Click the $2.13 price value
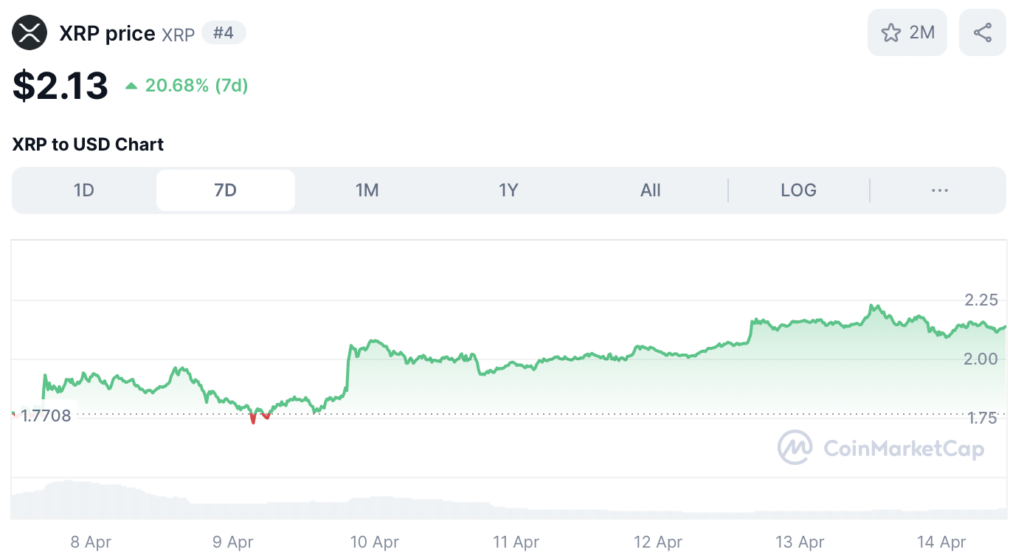 coord(60,86)
